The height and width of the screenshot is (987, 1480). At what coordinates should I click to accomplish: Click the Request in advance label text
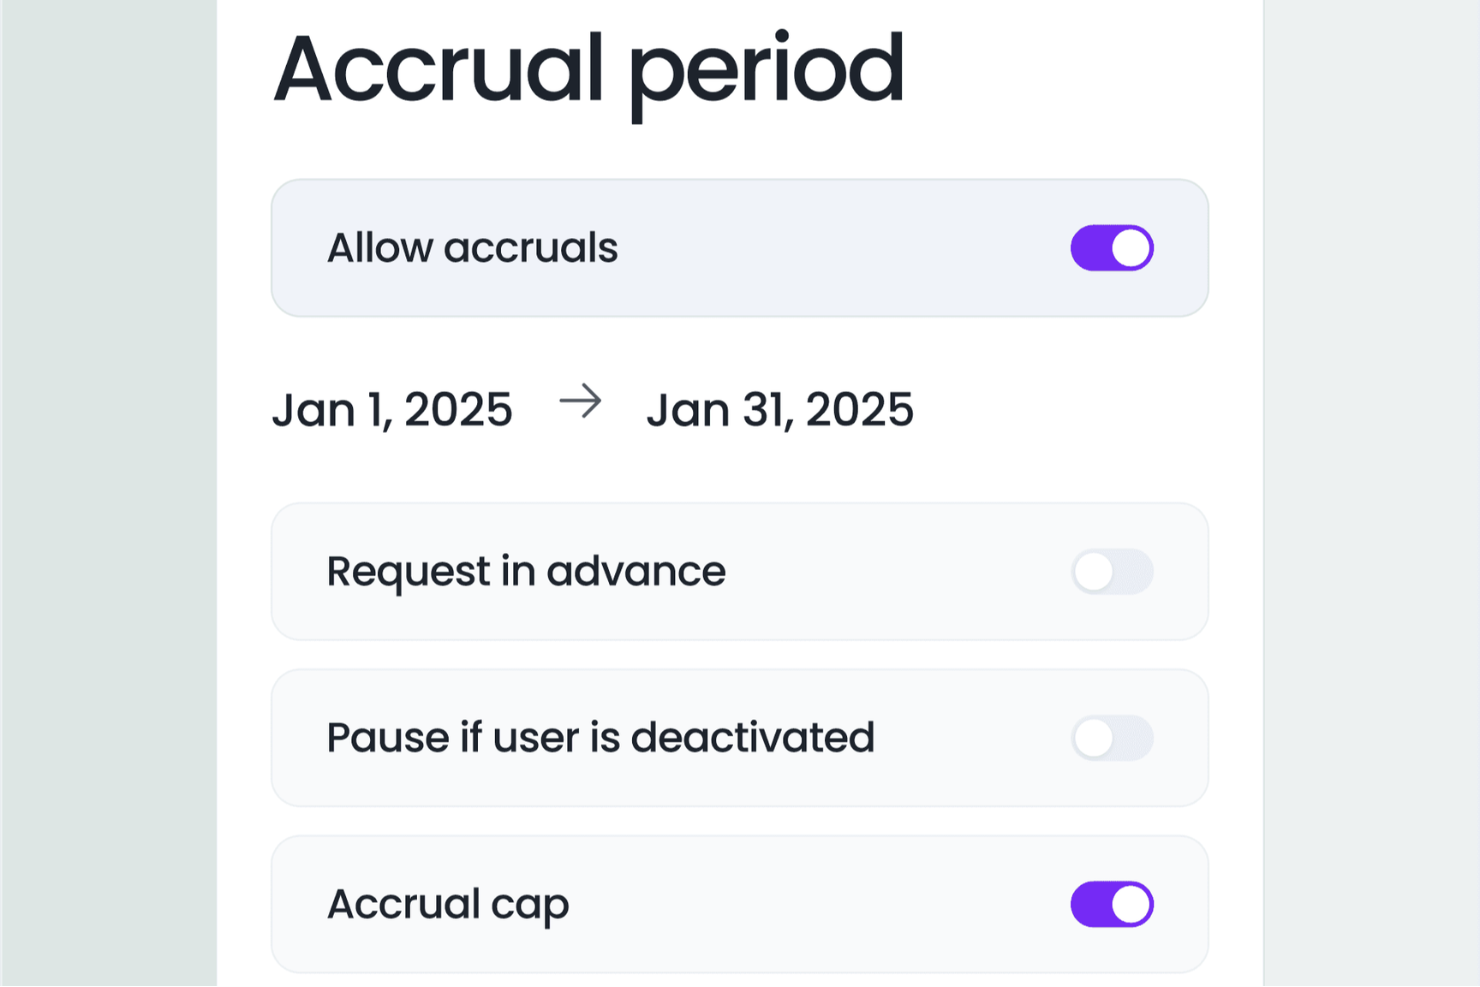point(526,572)
